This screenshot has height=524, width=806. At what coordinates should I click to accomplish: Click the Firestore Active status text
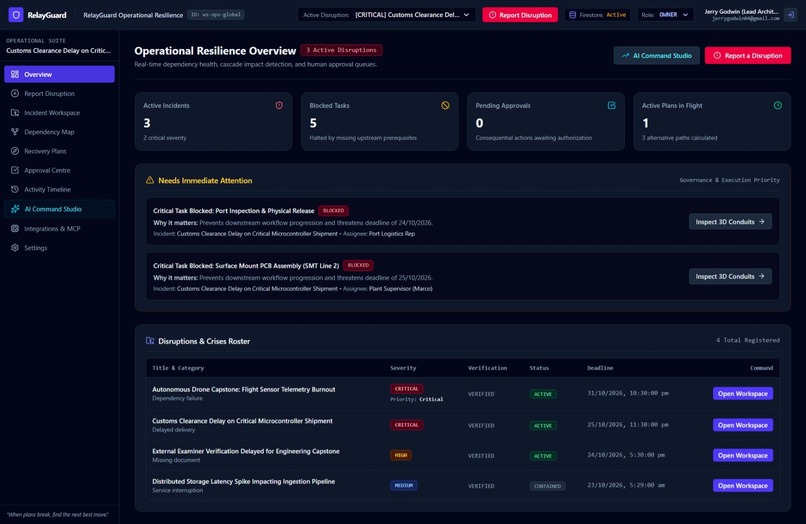click(616, 15)
